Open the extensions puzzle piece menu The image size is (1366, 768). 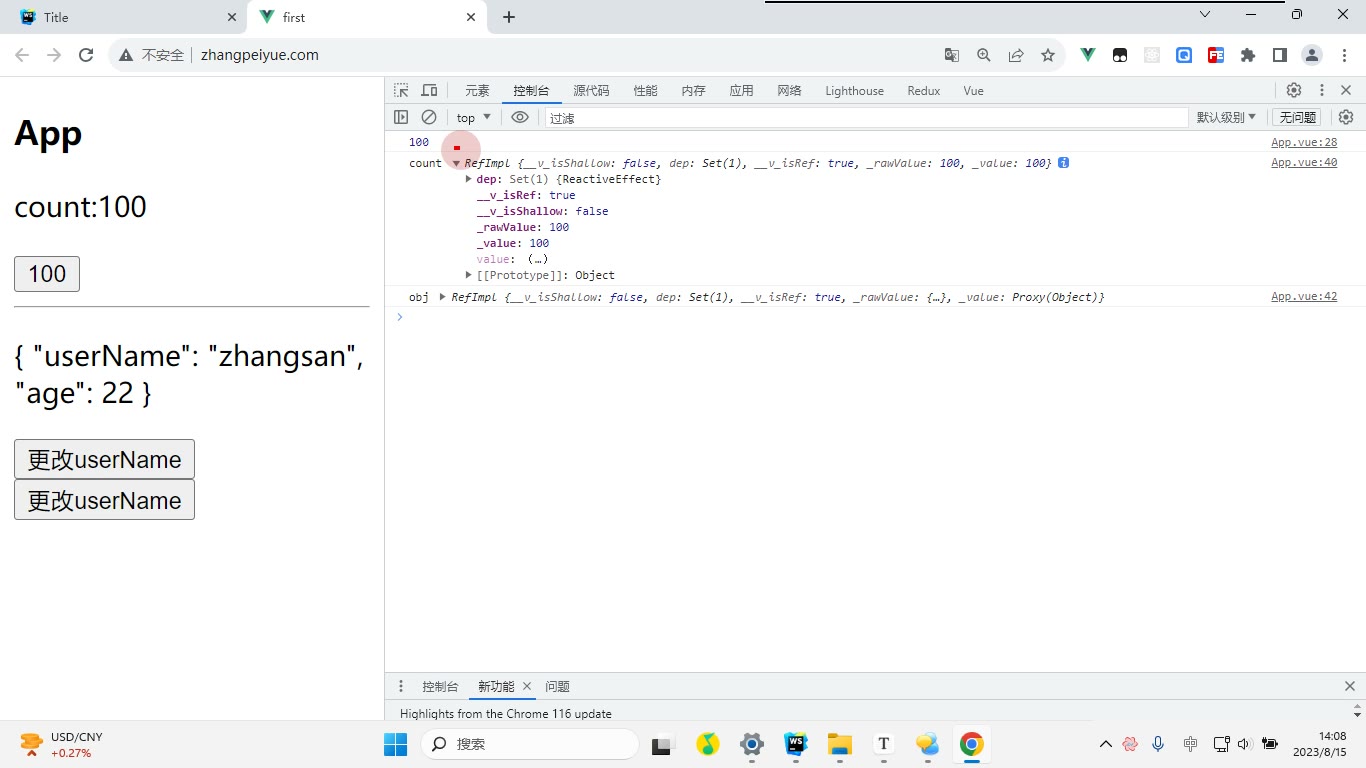pos(1248,55)
